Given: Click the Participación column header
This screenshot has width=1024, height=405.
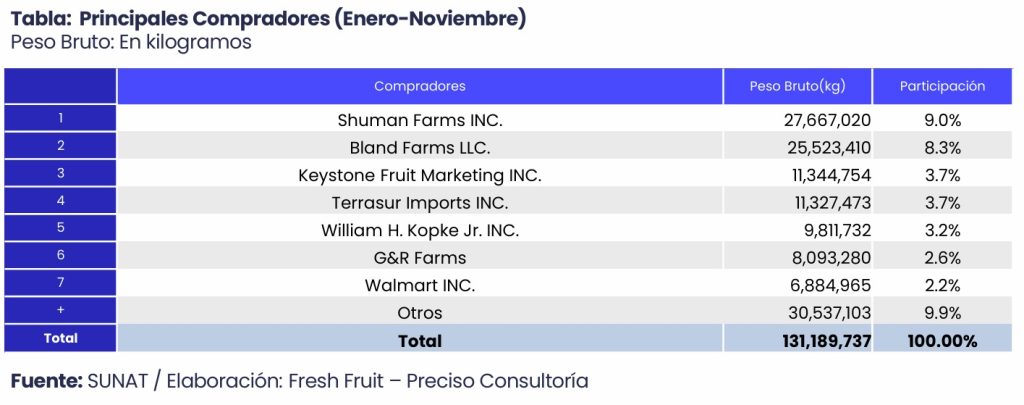Looking at the screenshot, I should tap(942, 86).
